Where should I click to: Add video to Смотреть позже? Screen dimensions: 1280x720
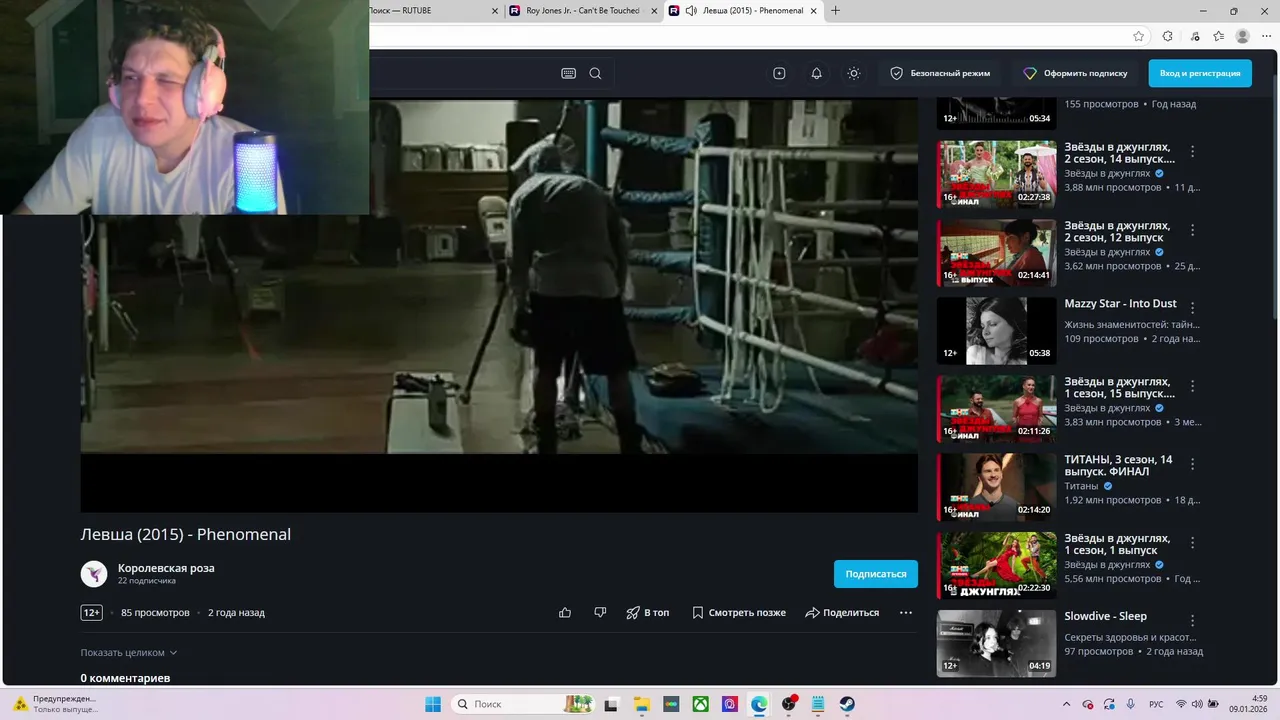739,612
